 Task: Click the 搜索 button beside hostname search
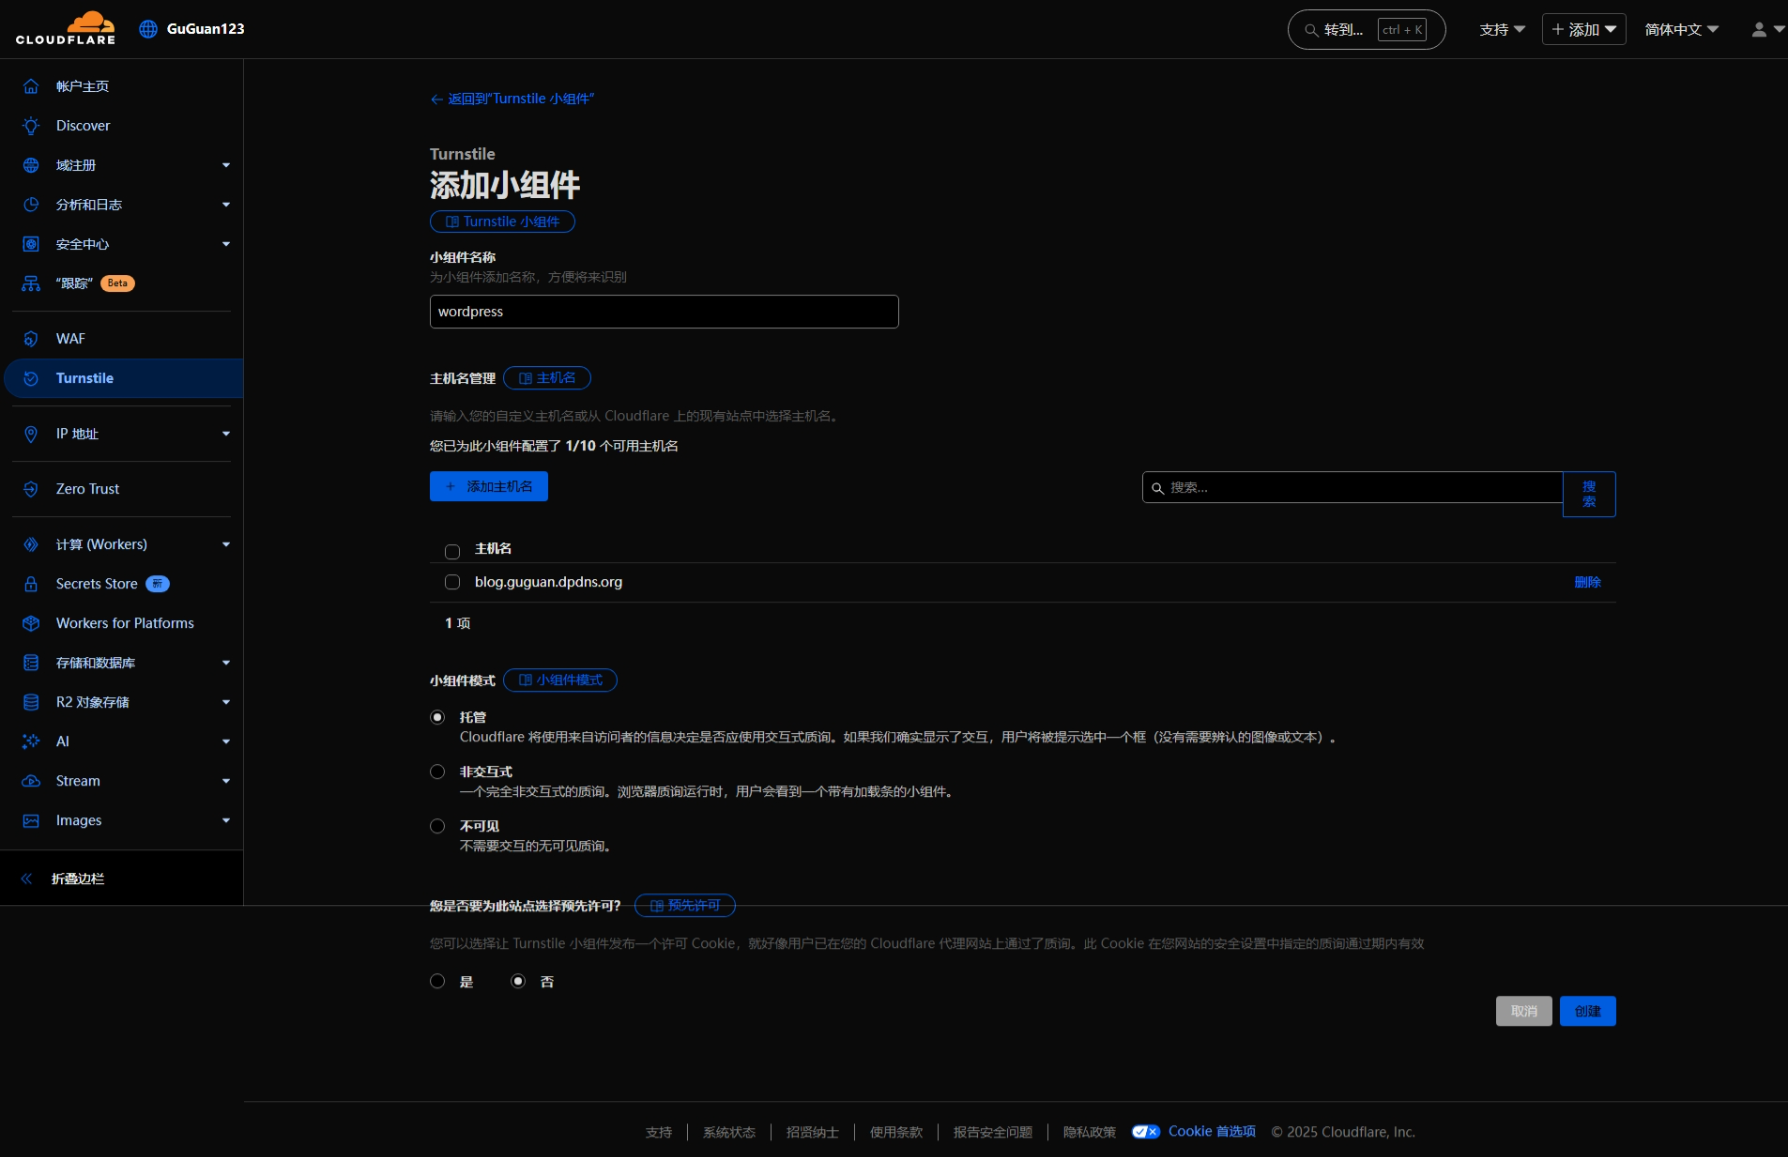pos(1589,494)
